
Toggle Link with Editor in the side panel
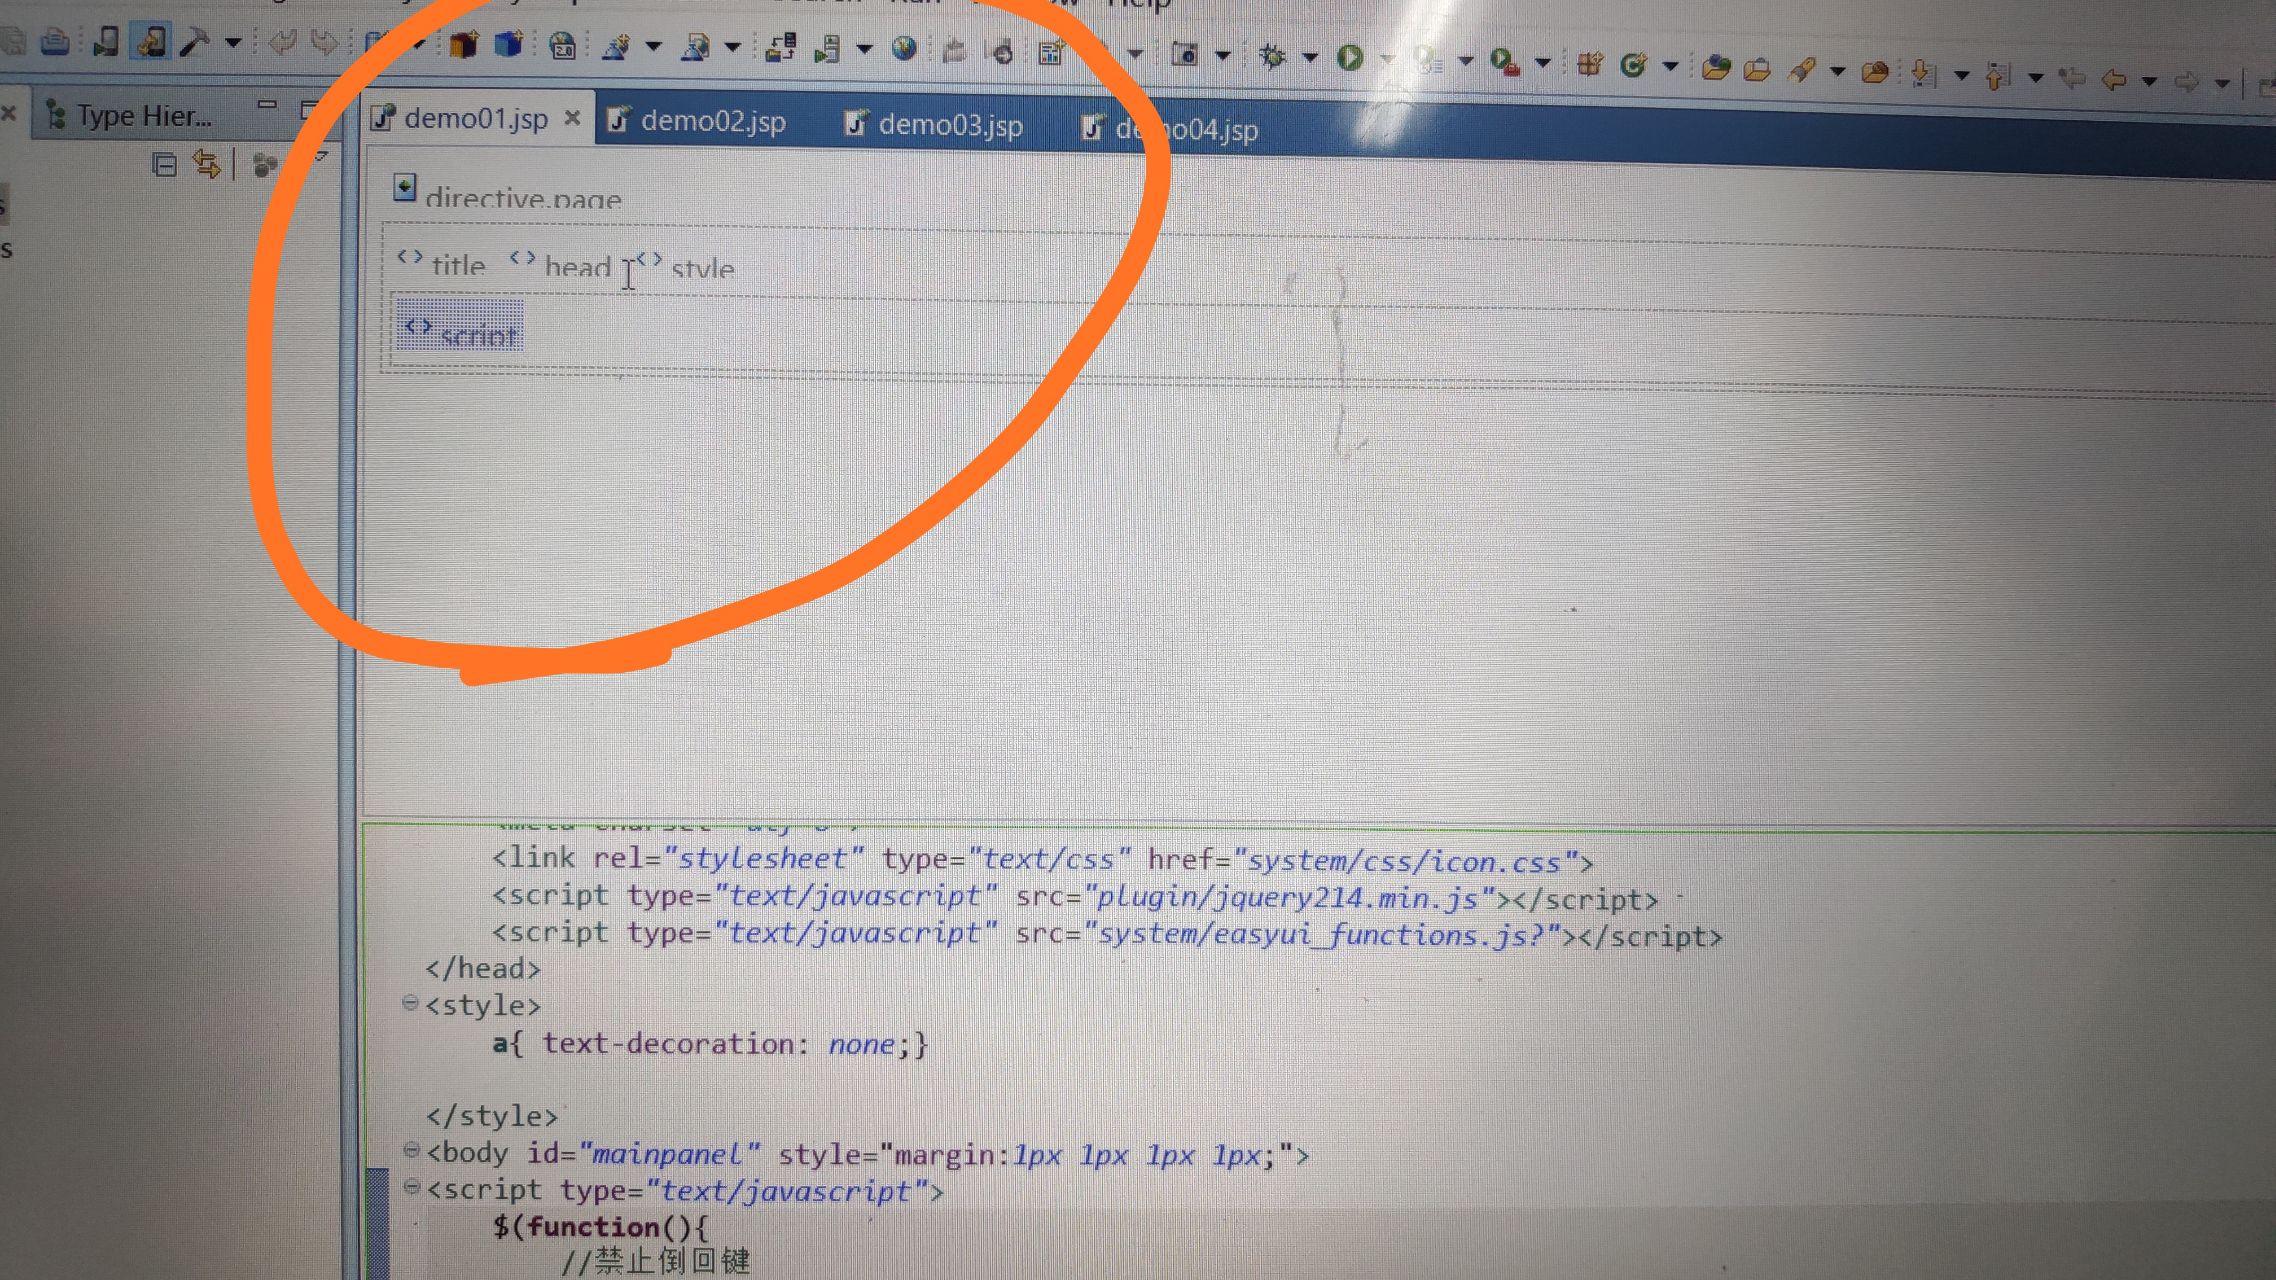[x=206, y=164]
